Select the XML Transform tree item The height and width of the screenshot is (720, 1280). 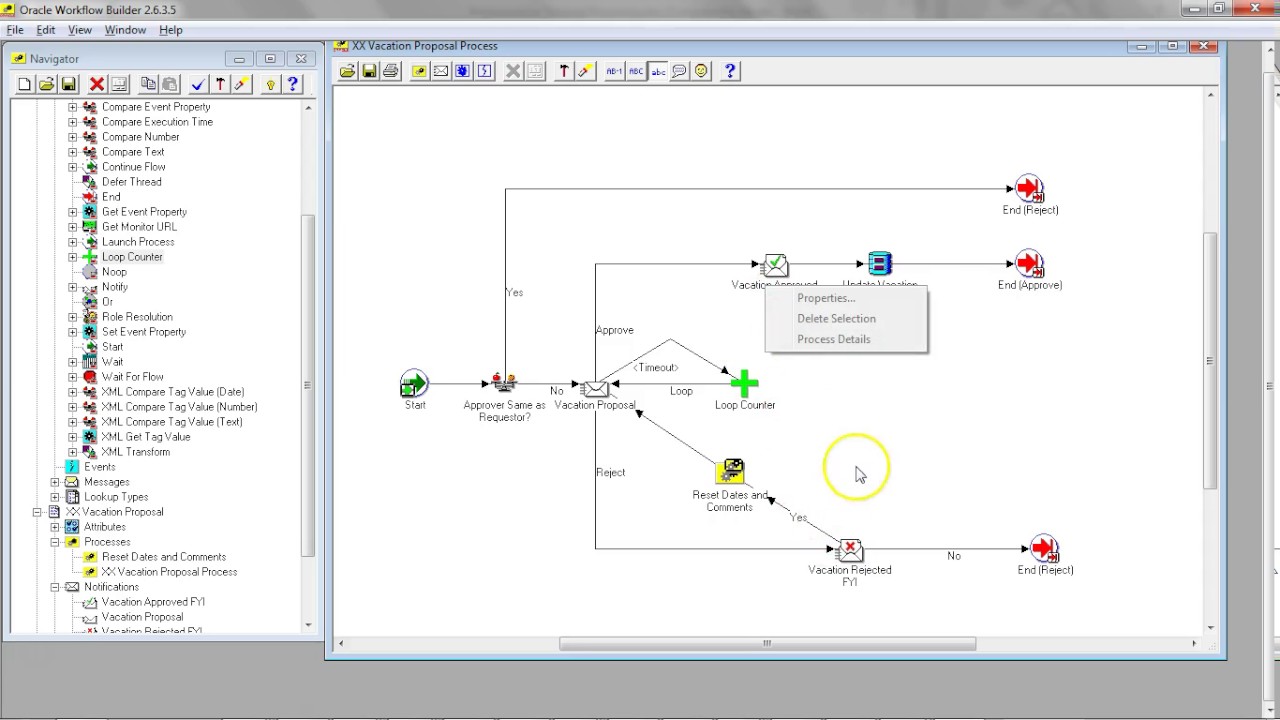pyautogui.click(x=135, y=452)
